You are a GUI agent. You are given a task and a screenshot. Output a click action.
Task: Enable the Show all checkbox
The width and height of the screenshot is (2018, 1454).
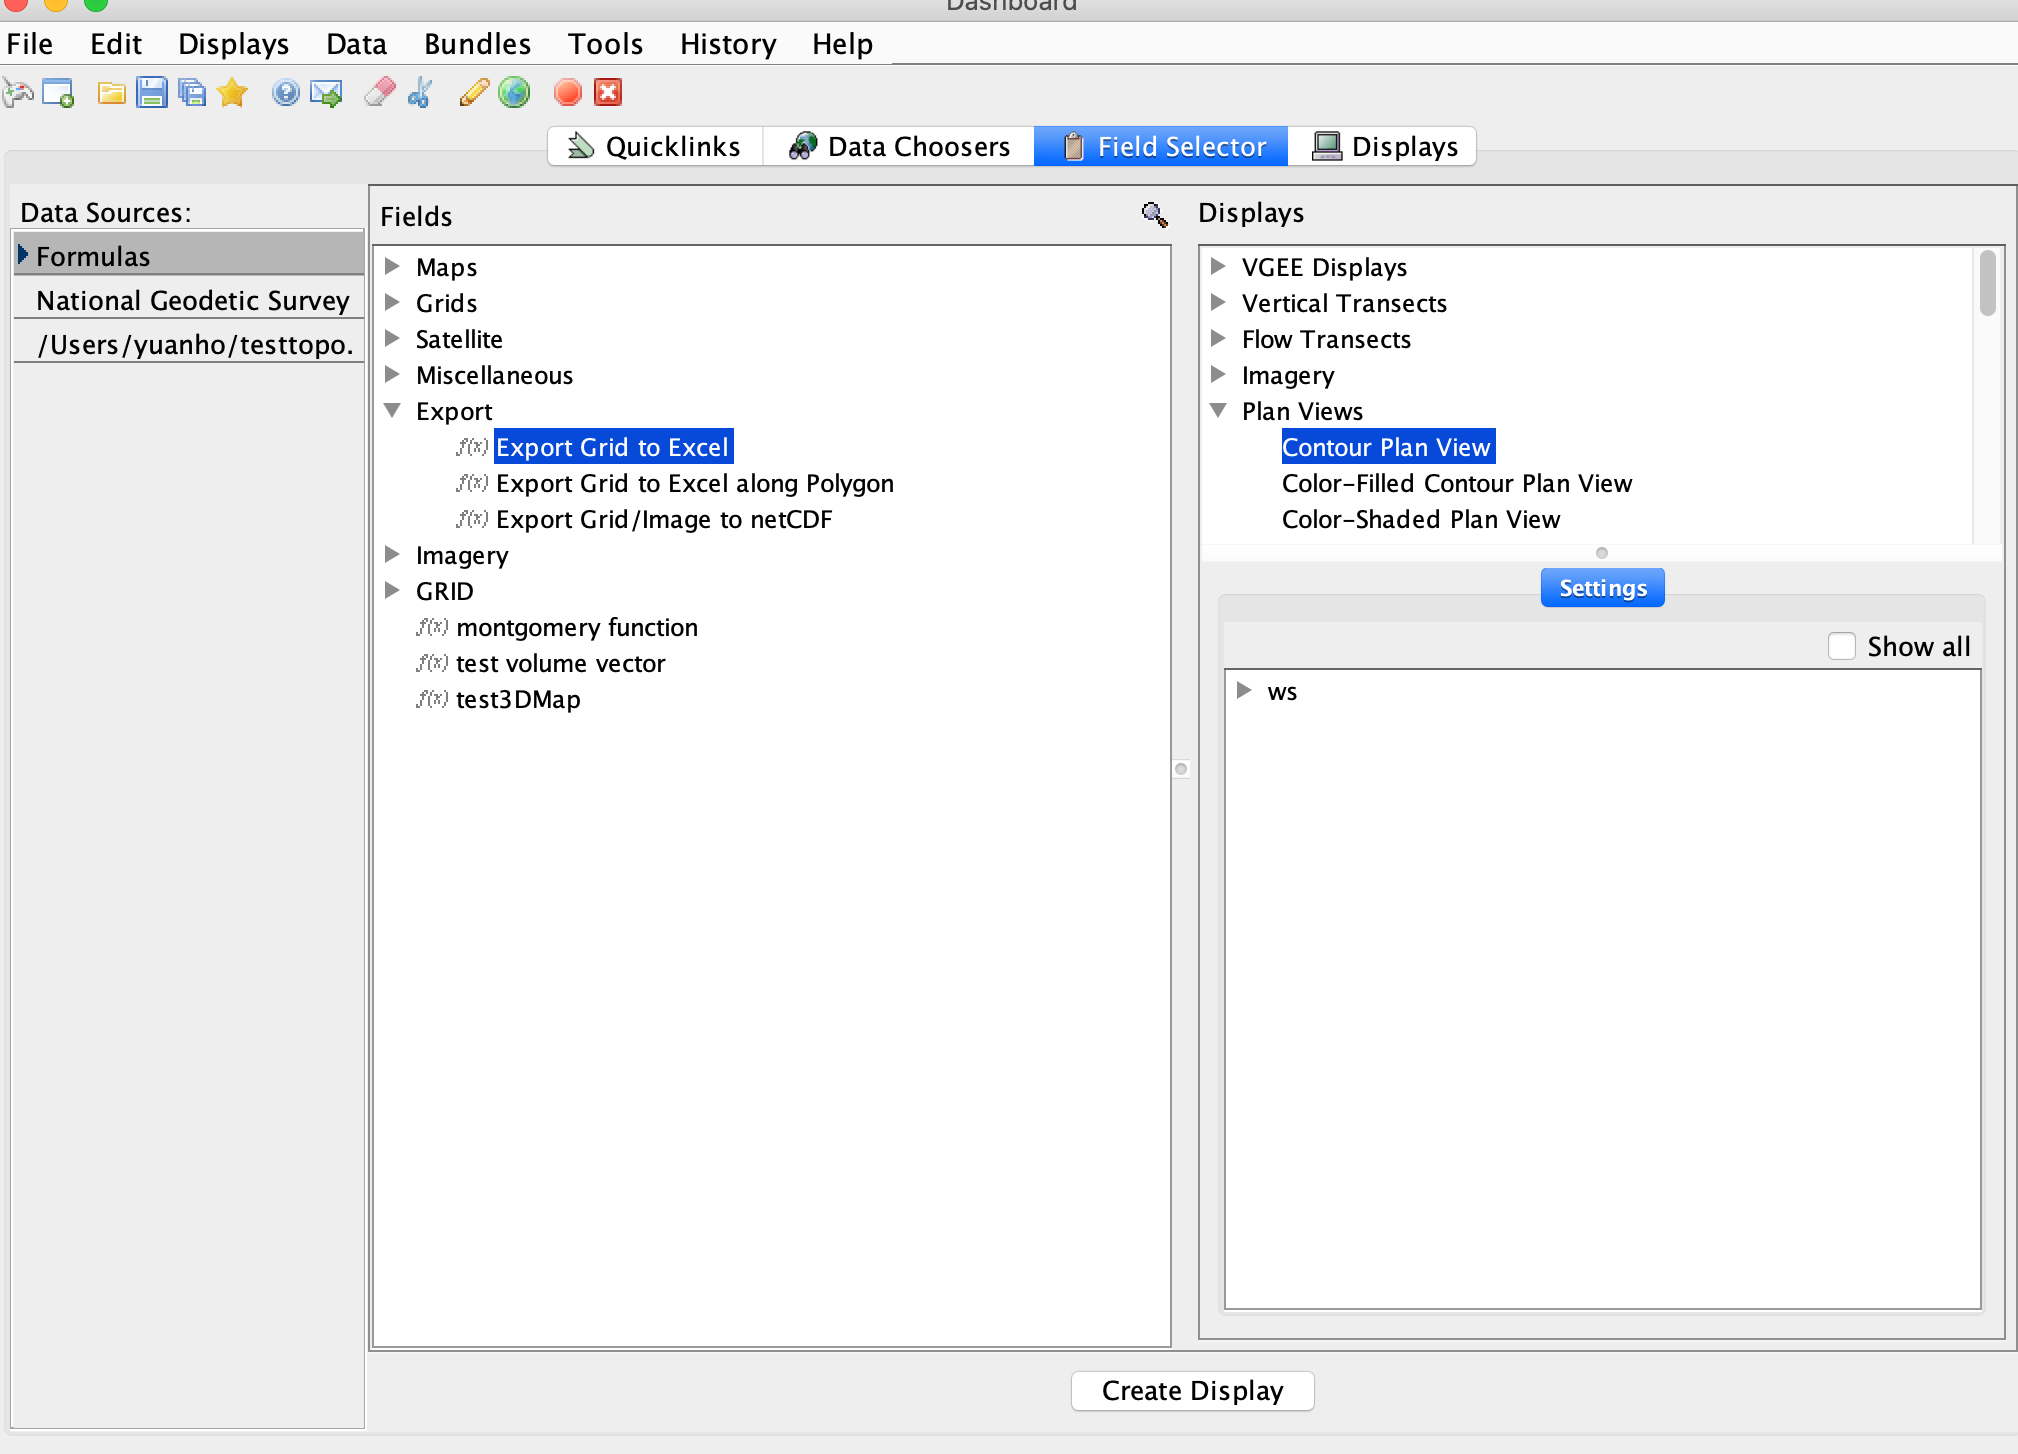[1841, 646]
